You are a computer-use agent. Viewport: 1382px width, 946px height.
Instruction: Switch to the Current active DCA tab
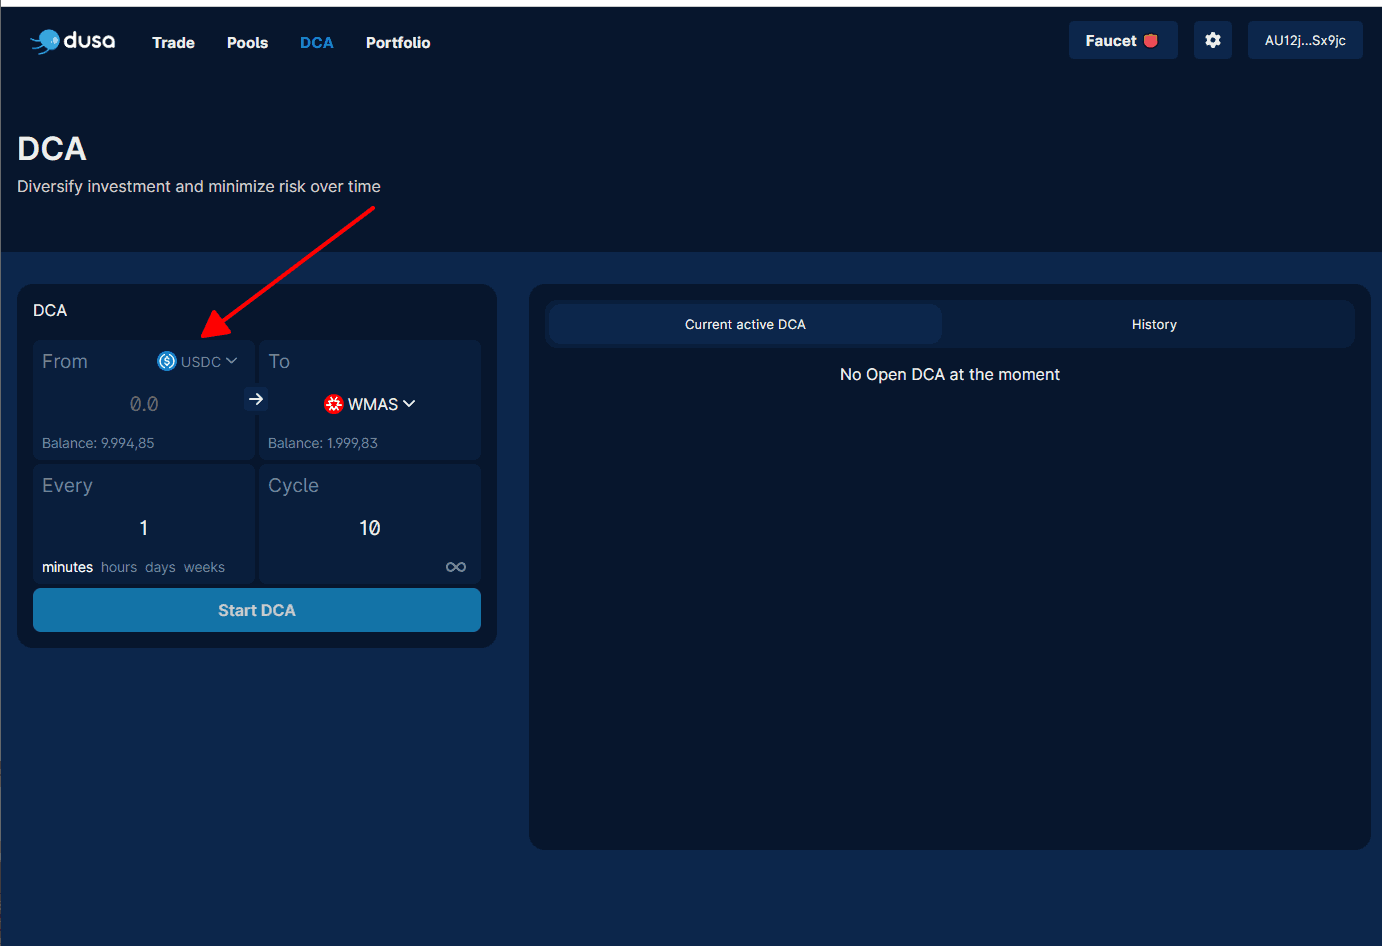[x=745, y=324]
